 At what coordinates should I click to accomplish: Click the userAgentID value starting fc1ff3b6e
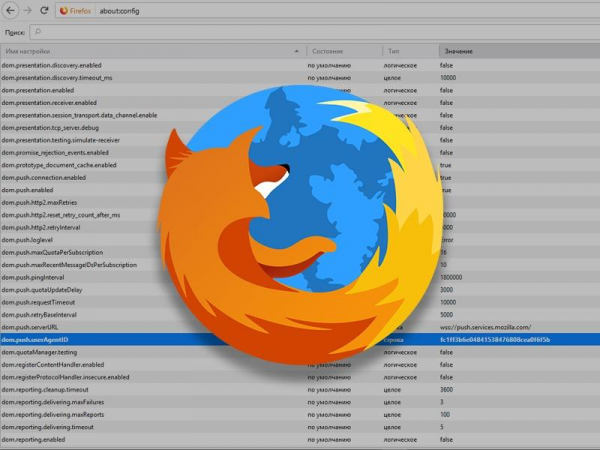[495, 340]
